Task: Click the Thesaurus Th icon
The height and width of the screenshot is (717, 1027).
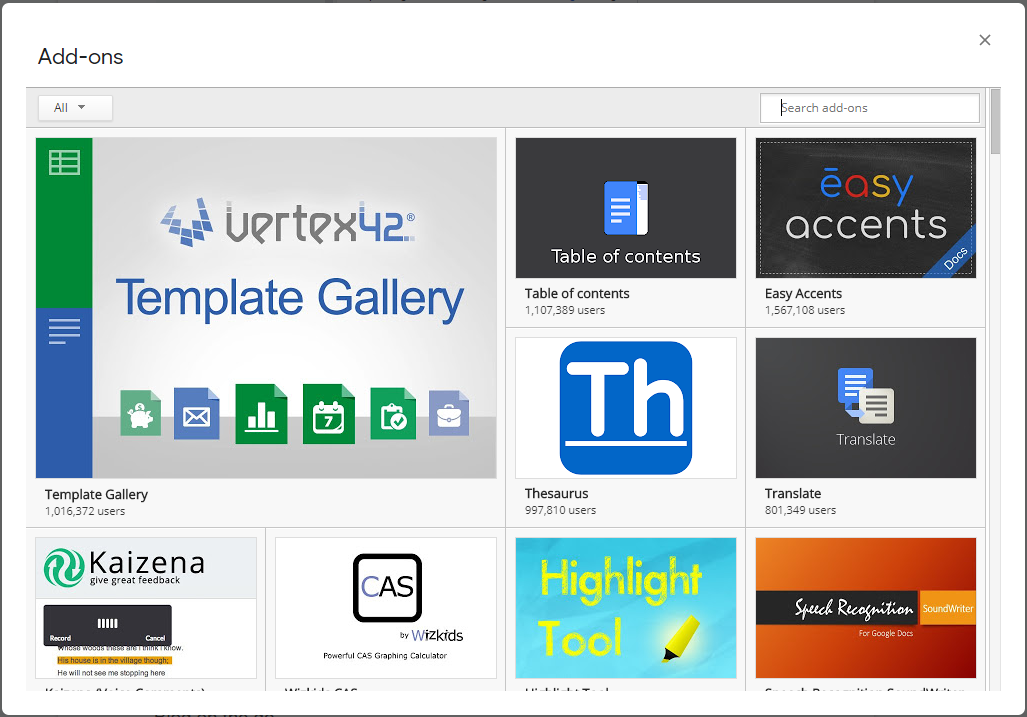Action: tap(626, 407)
